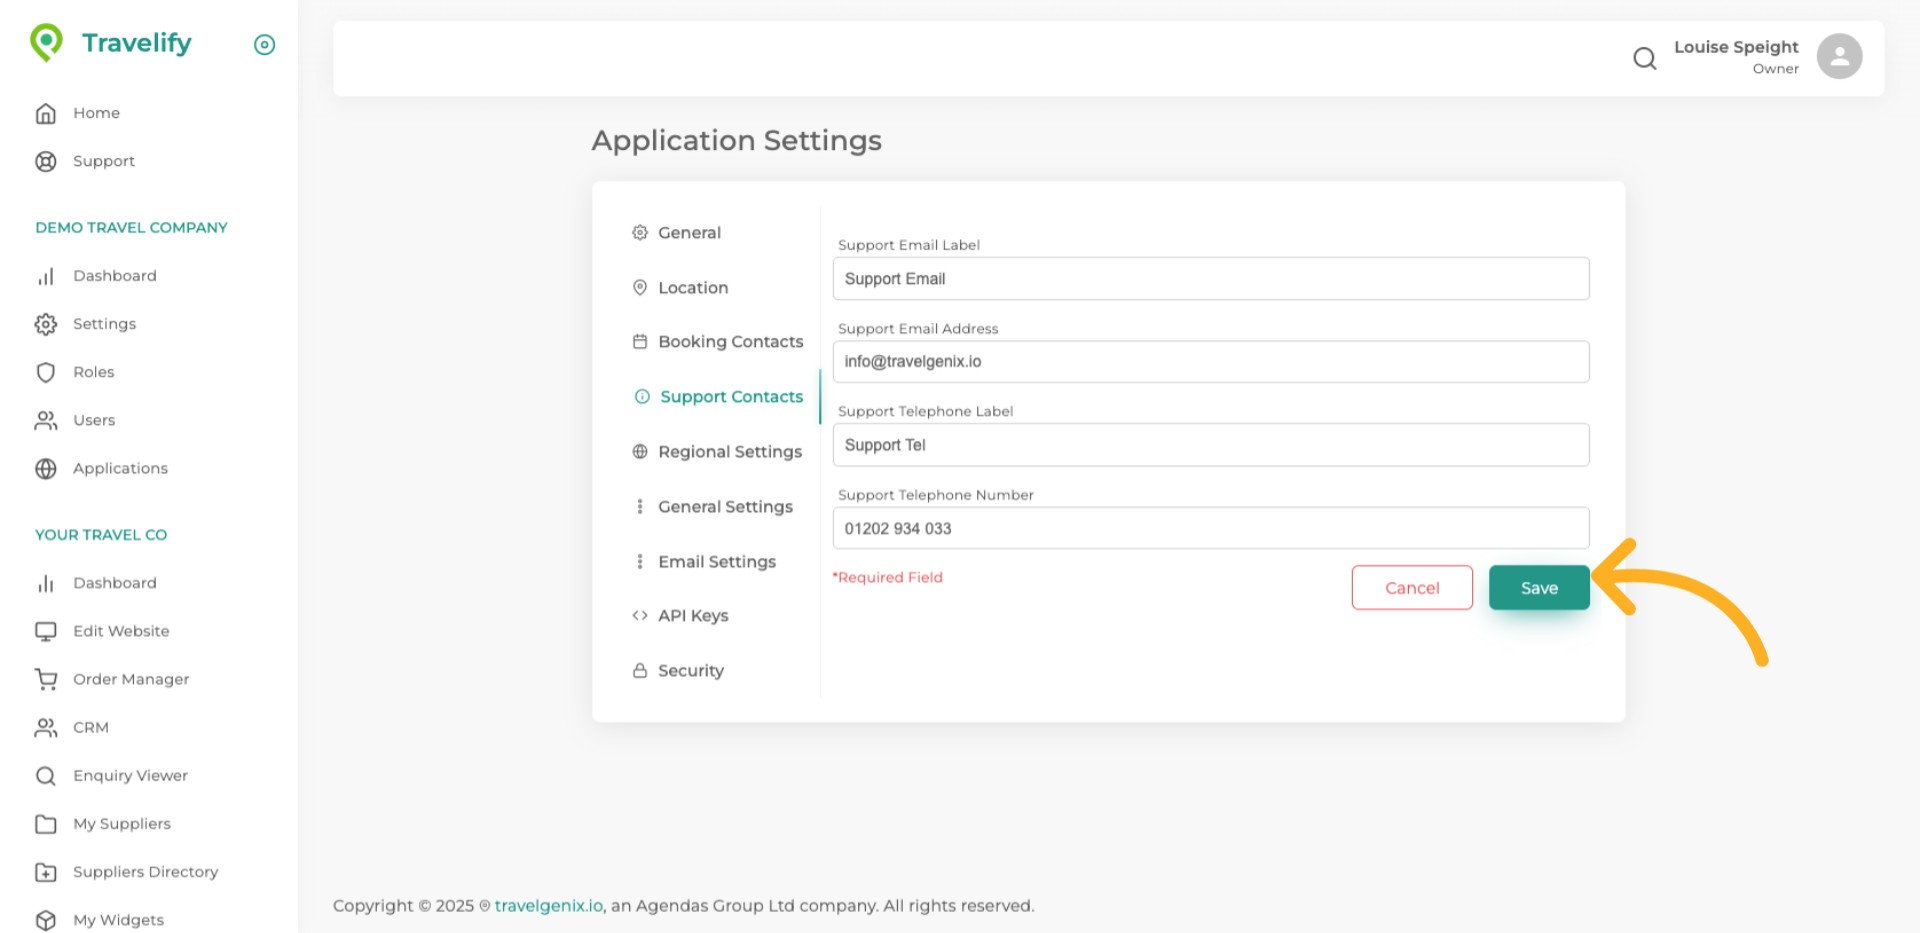This screenshot has height=933, width=1920.
Task: Open the Order Manager cart icon
Action: [x=46, y=680]
